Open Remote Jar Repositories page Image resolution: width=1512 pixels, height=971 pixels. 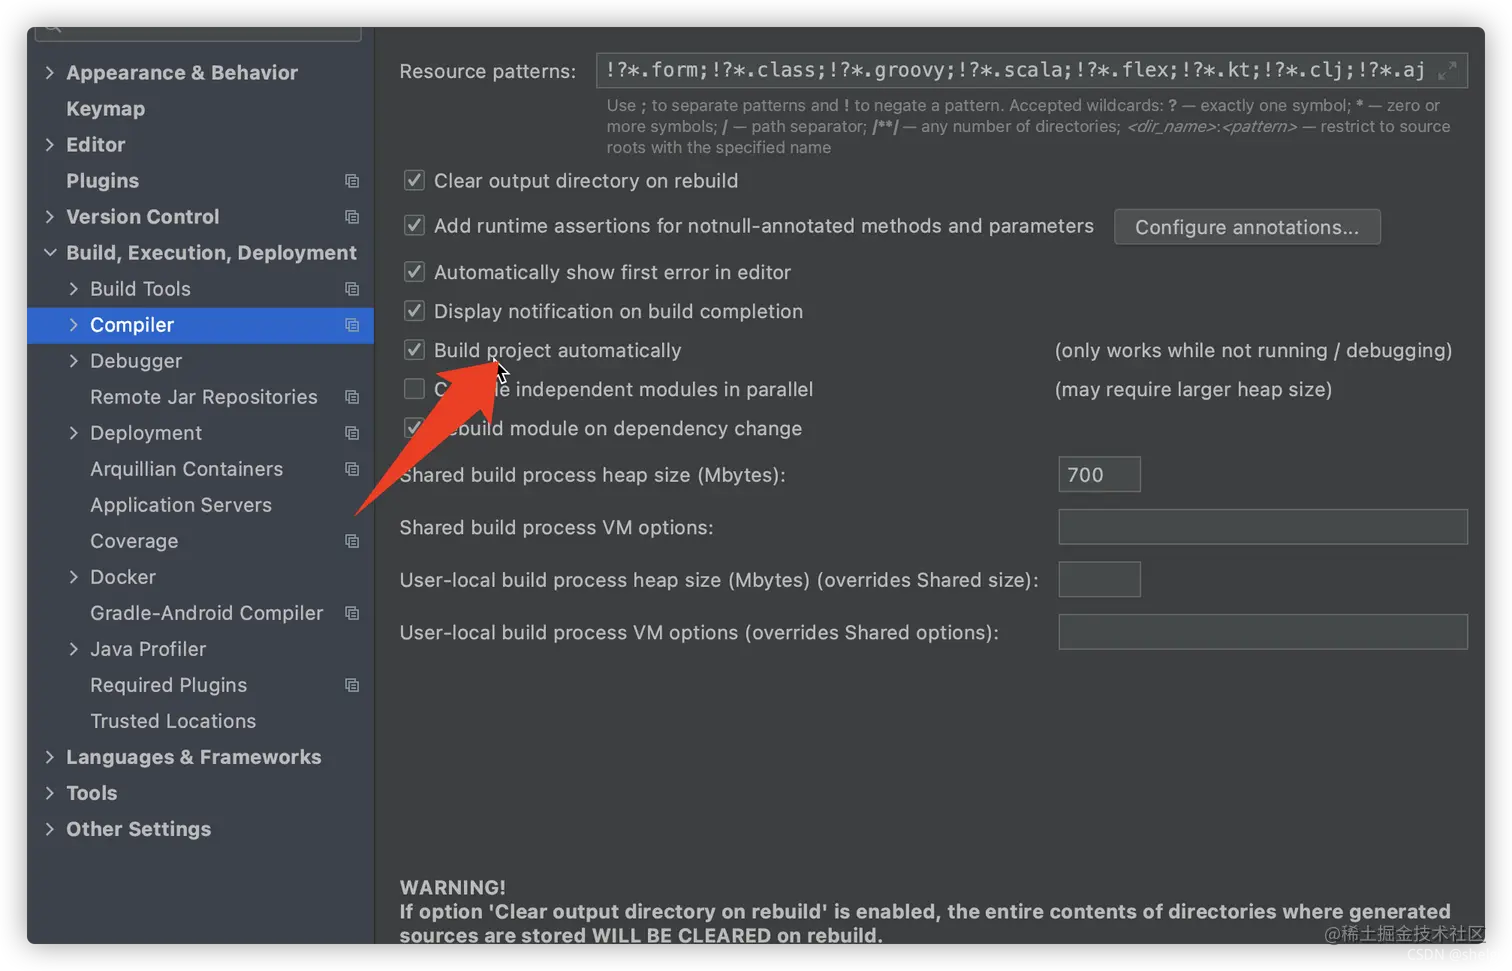(x=204, y=397)
